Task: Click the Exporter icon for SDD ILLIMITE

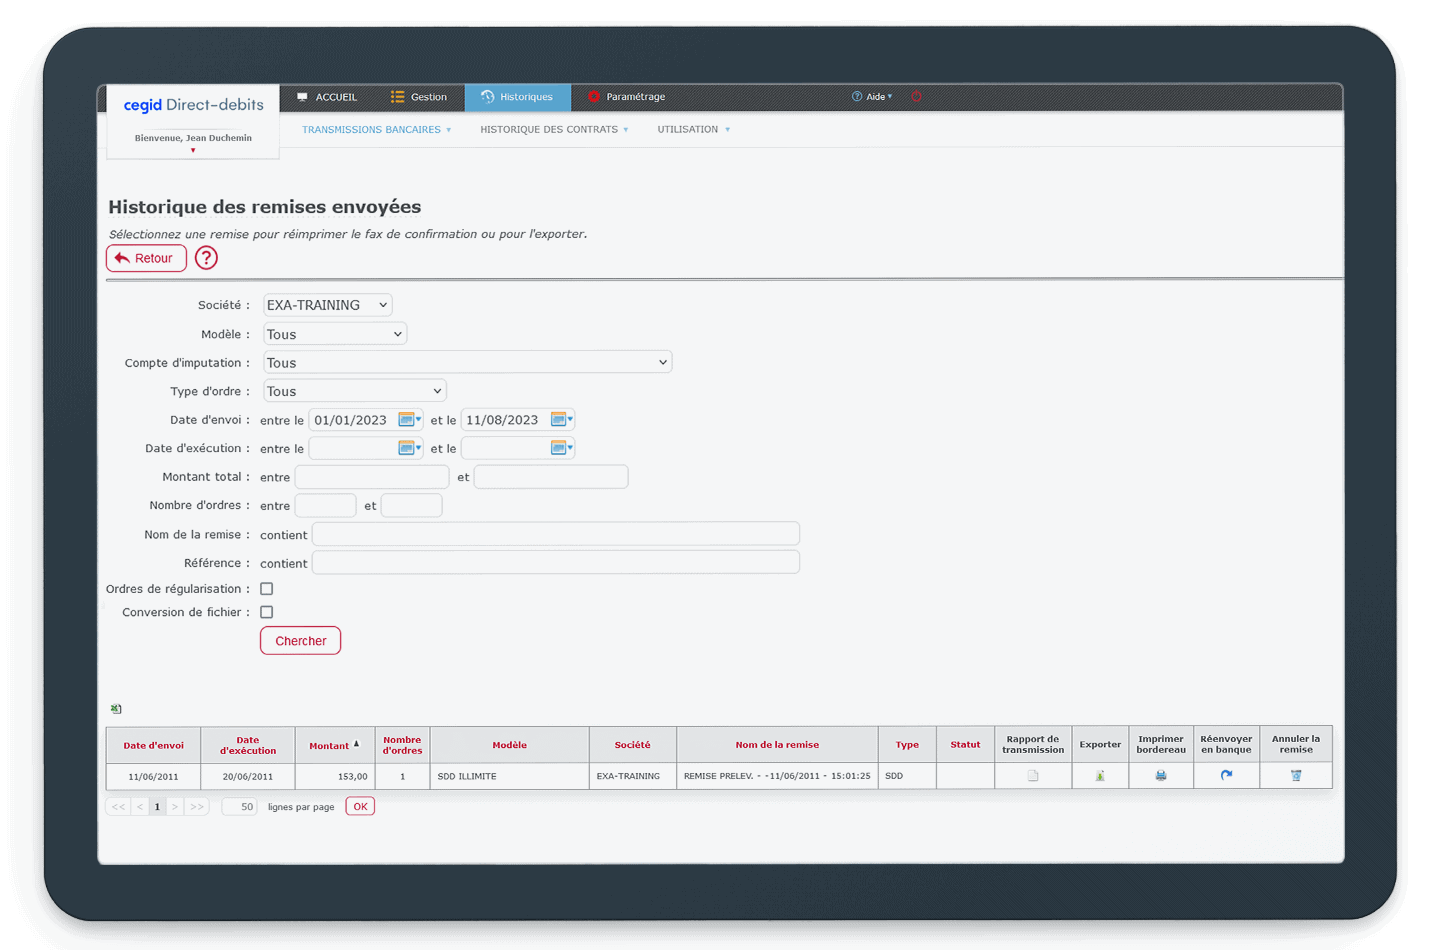Action: click(1100, 776)
